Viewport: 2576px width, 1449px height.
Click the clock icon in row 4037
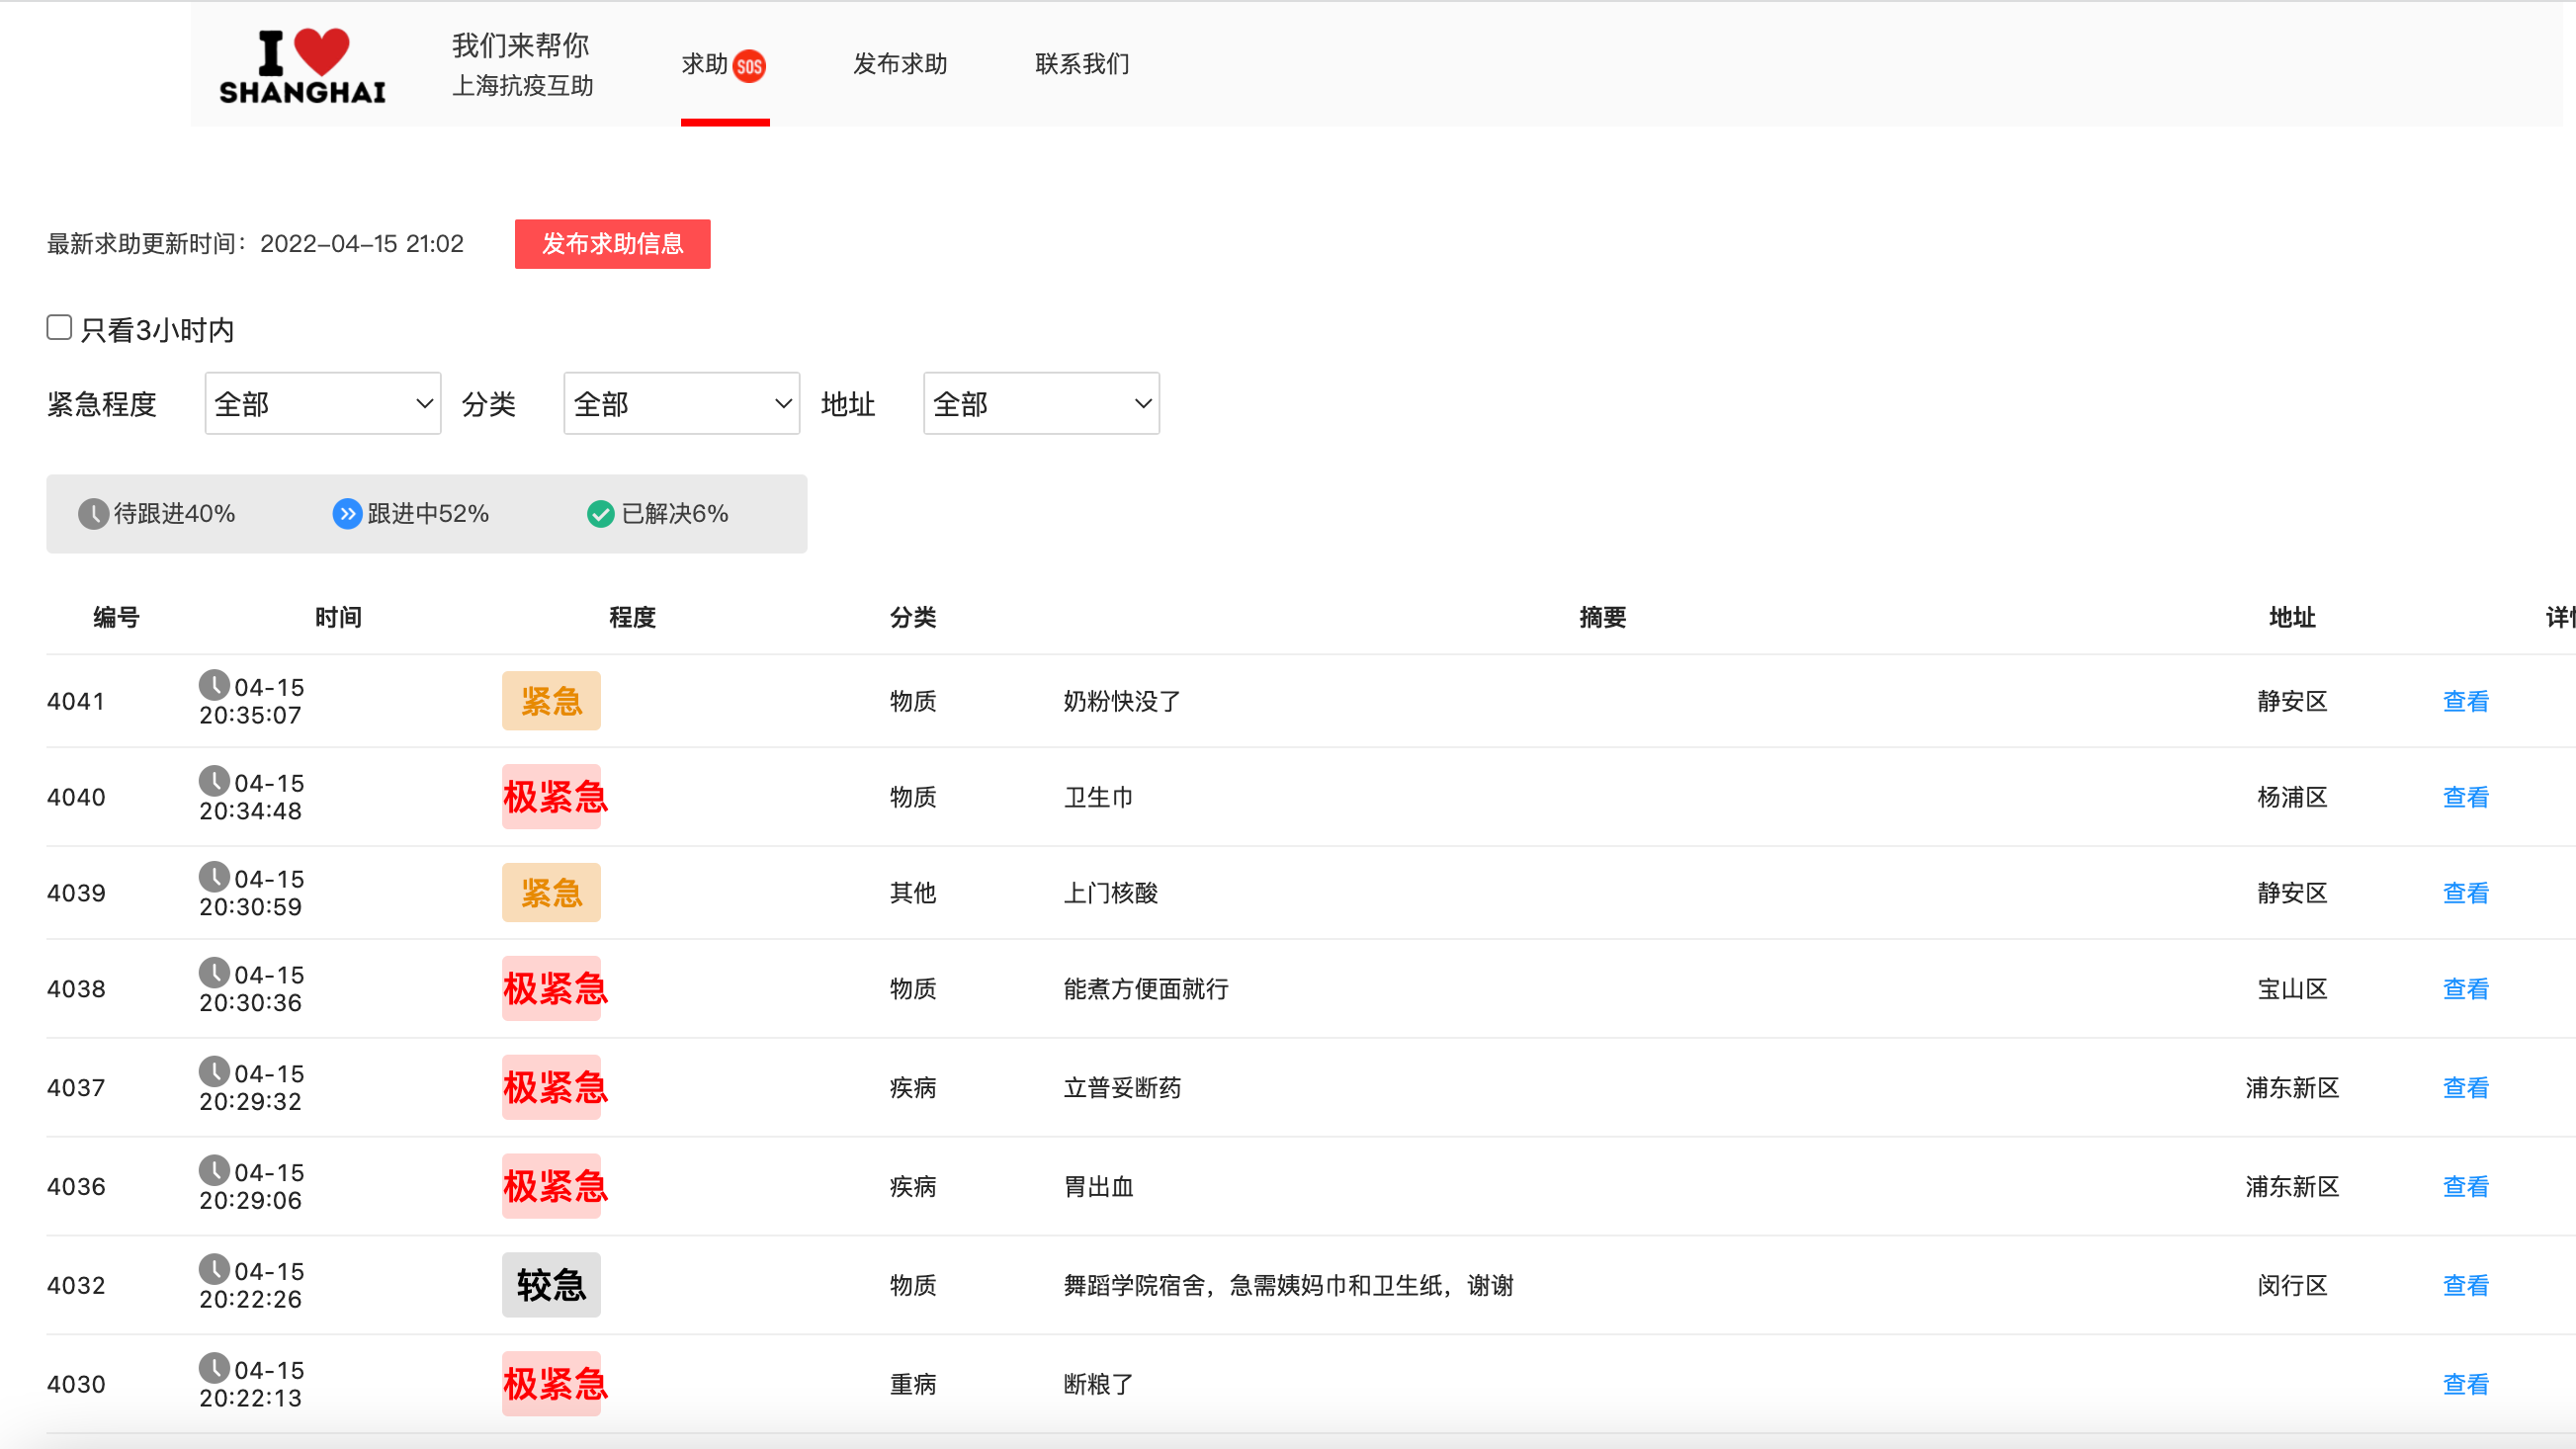214,1071
